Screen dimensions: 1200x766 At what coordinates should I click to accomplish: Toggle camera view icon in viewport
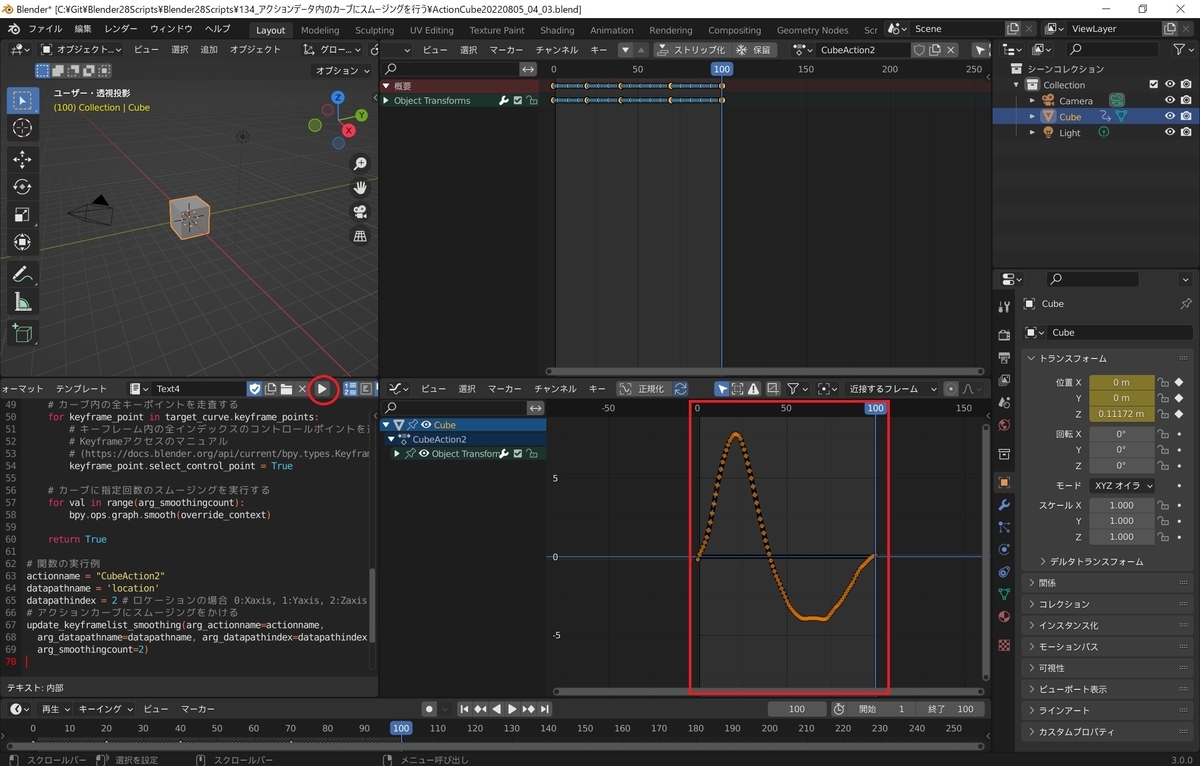360,212
